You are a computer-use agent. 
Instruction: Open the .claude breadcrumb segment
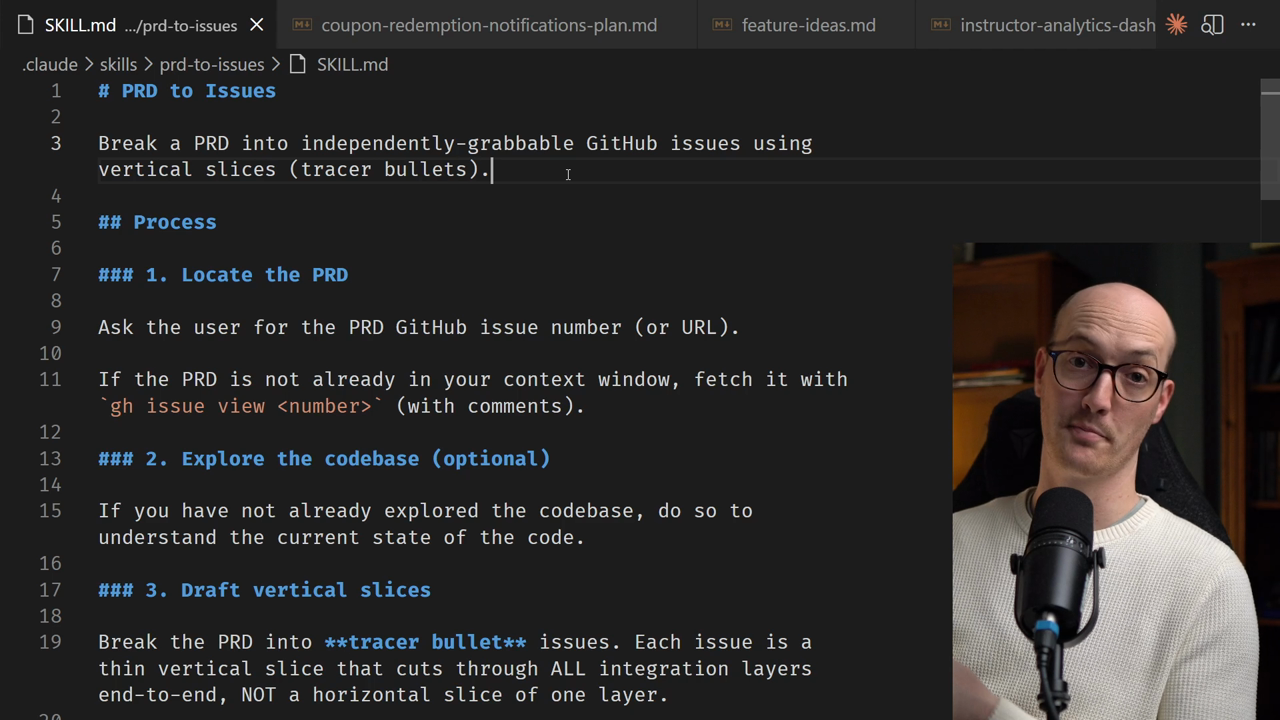(50, 64)
